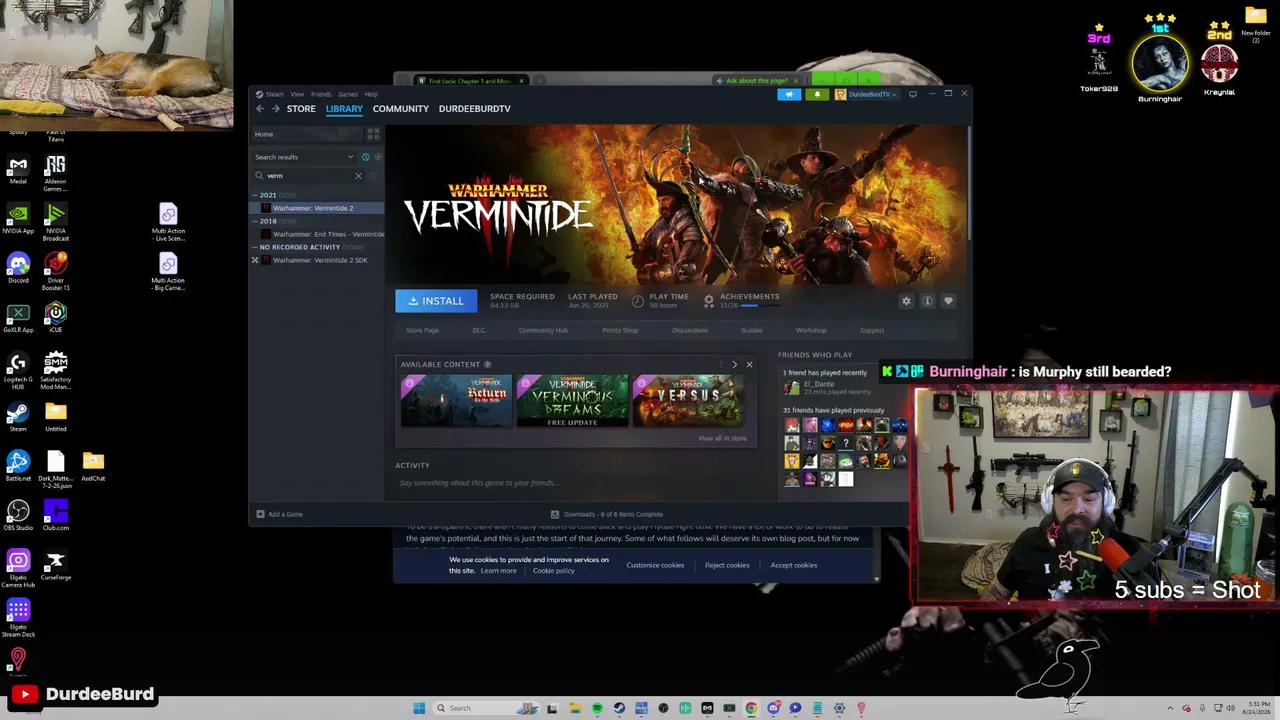1280x720 pixels.
Task: Open Available Content help question mark
Action: click(488, 364)
